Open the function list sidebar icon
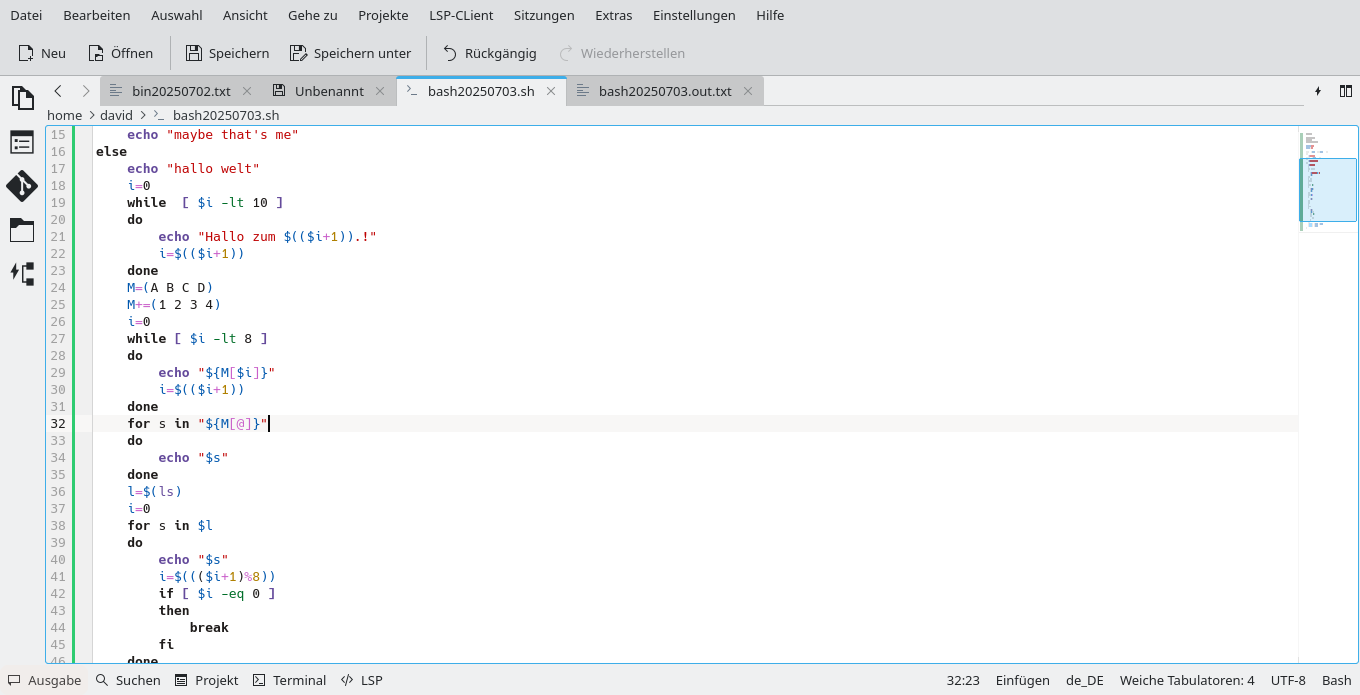 click(x=22, y=142)
